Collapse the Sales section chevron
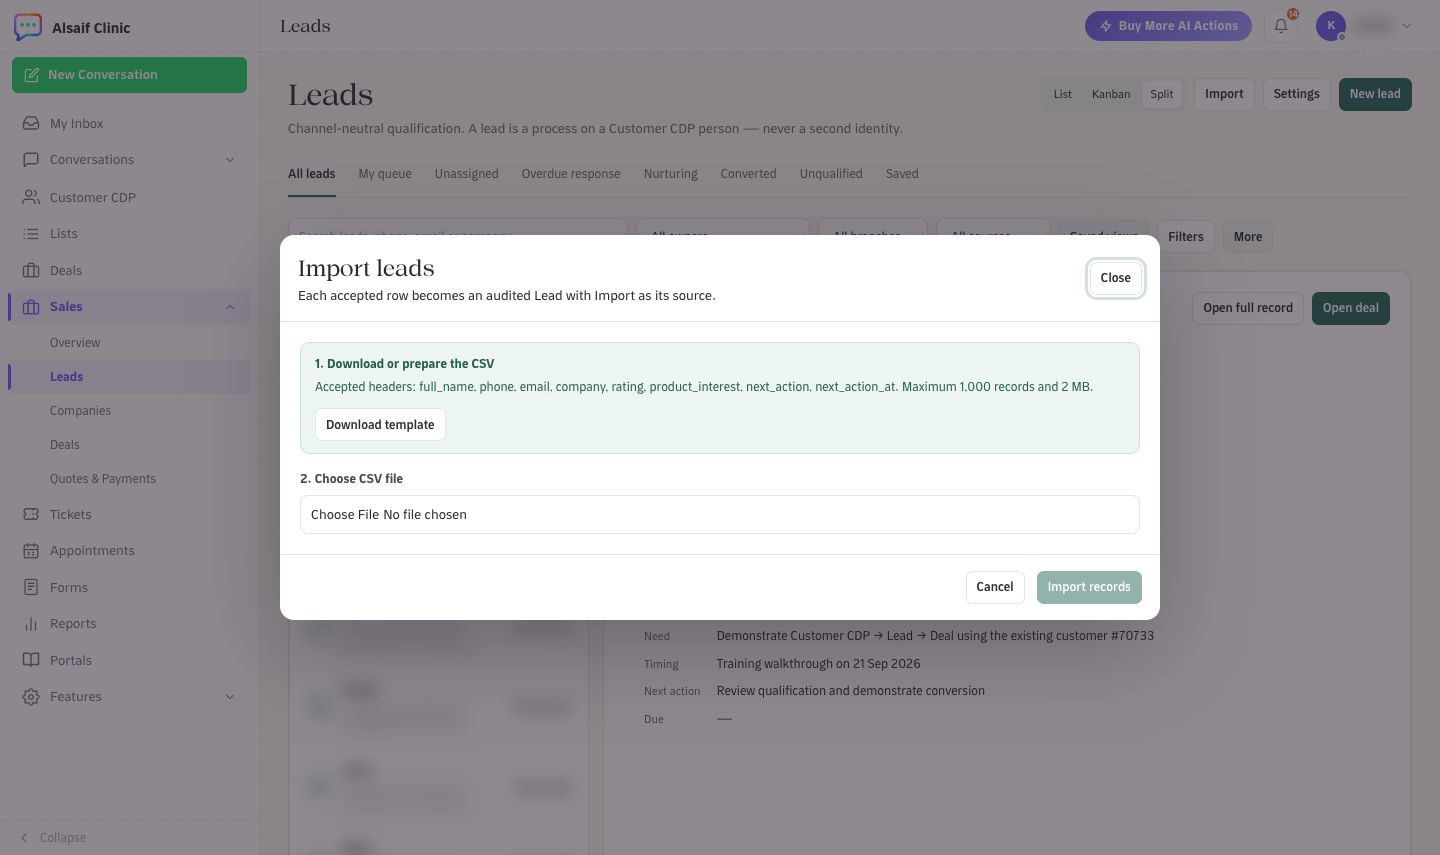1440x855 pixels. [x=230, y=307]
